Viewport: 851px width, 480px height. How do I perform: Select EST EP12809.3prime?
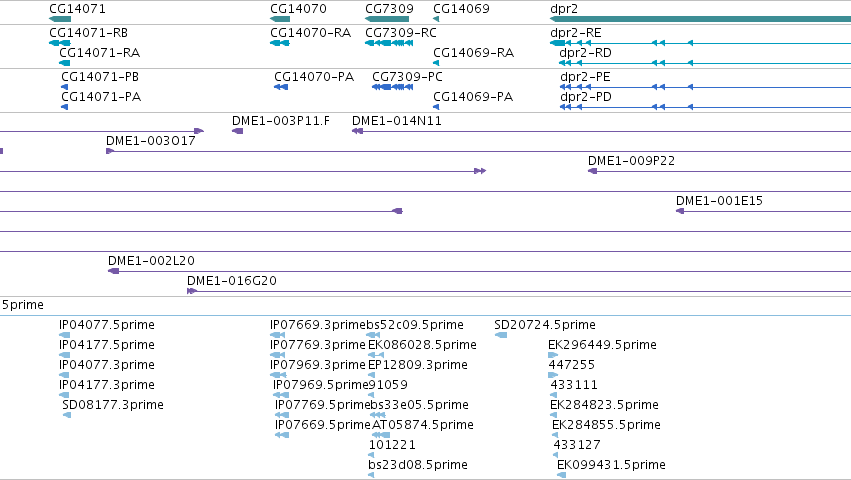417,365
